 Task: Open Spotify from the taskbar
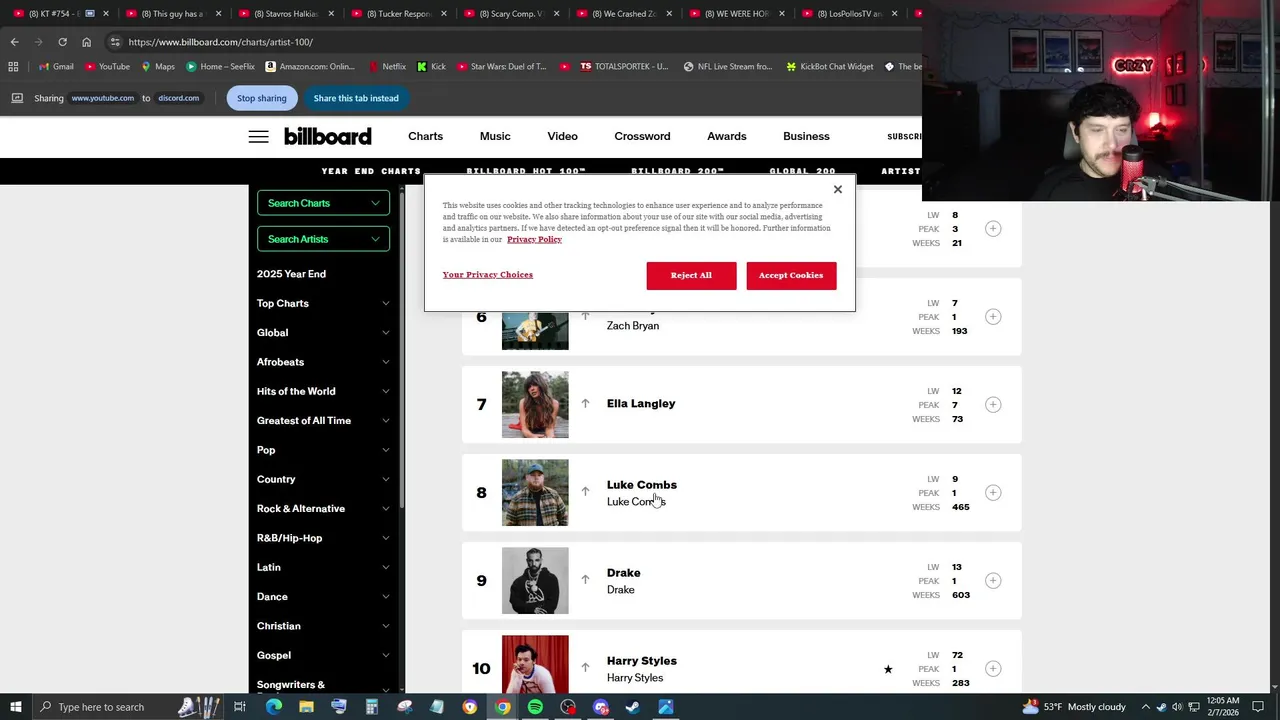pos(535,707)
